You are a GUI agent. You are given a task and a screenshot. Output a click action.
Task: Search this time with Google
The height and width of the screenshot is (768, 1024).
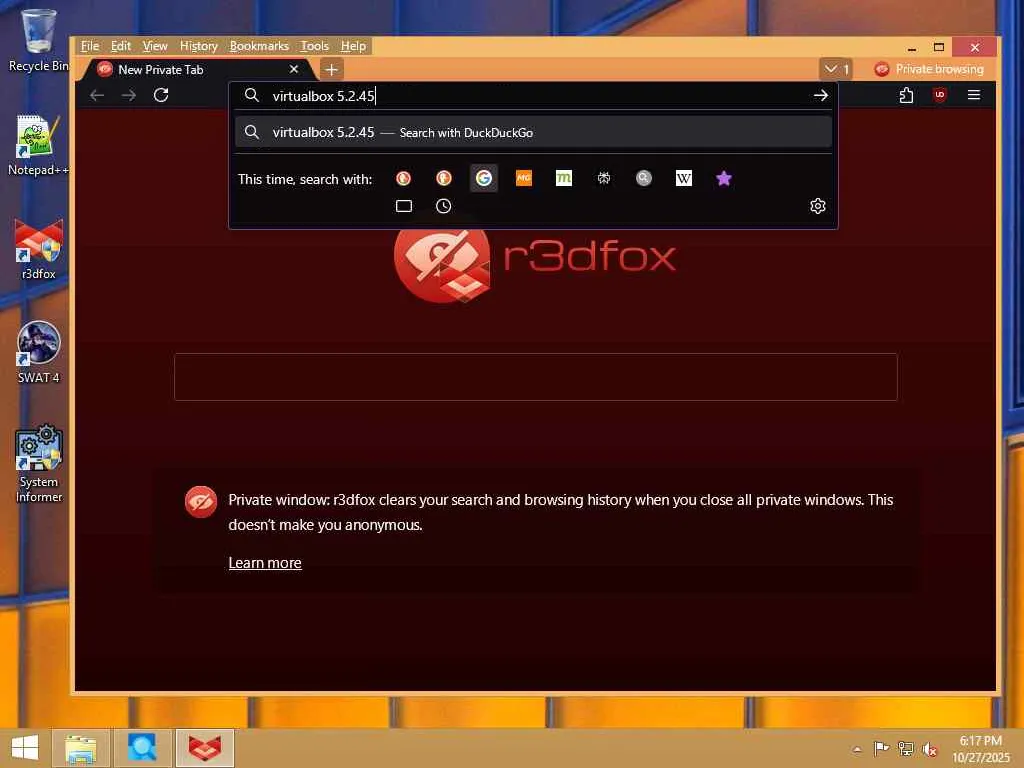click(x=483, y=178)
